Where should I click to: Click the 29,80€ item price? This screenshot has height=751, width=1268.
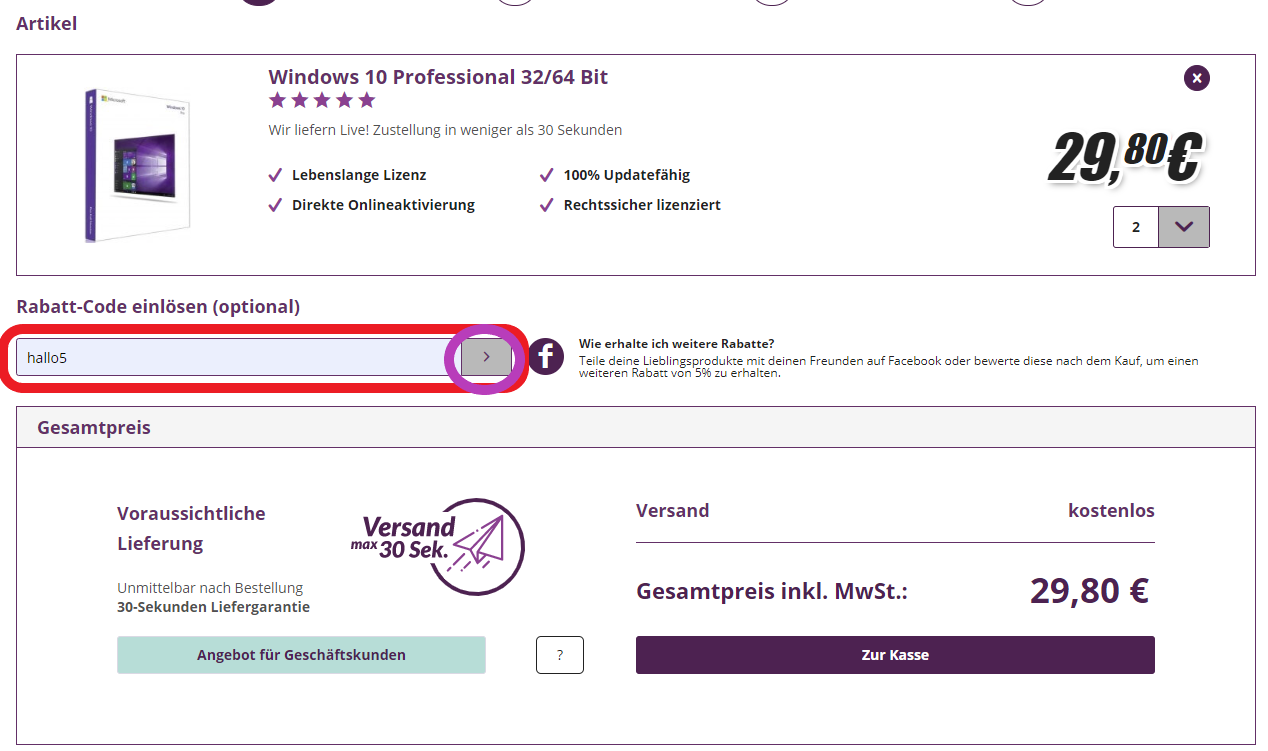[1124, 157]
